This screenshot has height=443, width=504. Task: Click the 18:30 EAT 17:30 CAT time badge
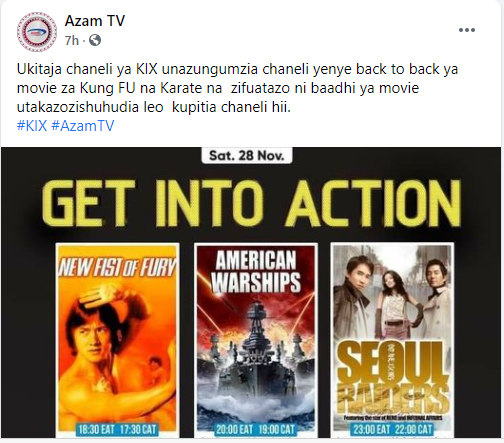117,429
